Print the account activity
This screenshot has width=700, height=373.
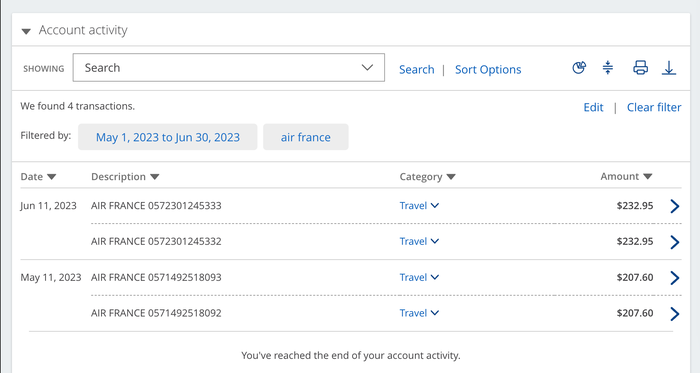(x=640, y=68)
